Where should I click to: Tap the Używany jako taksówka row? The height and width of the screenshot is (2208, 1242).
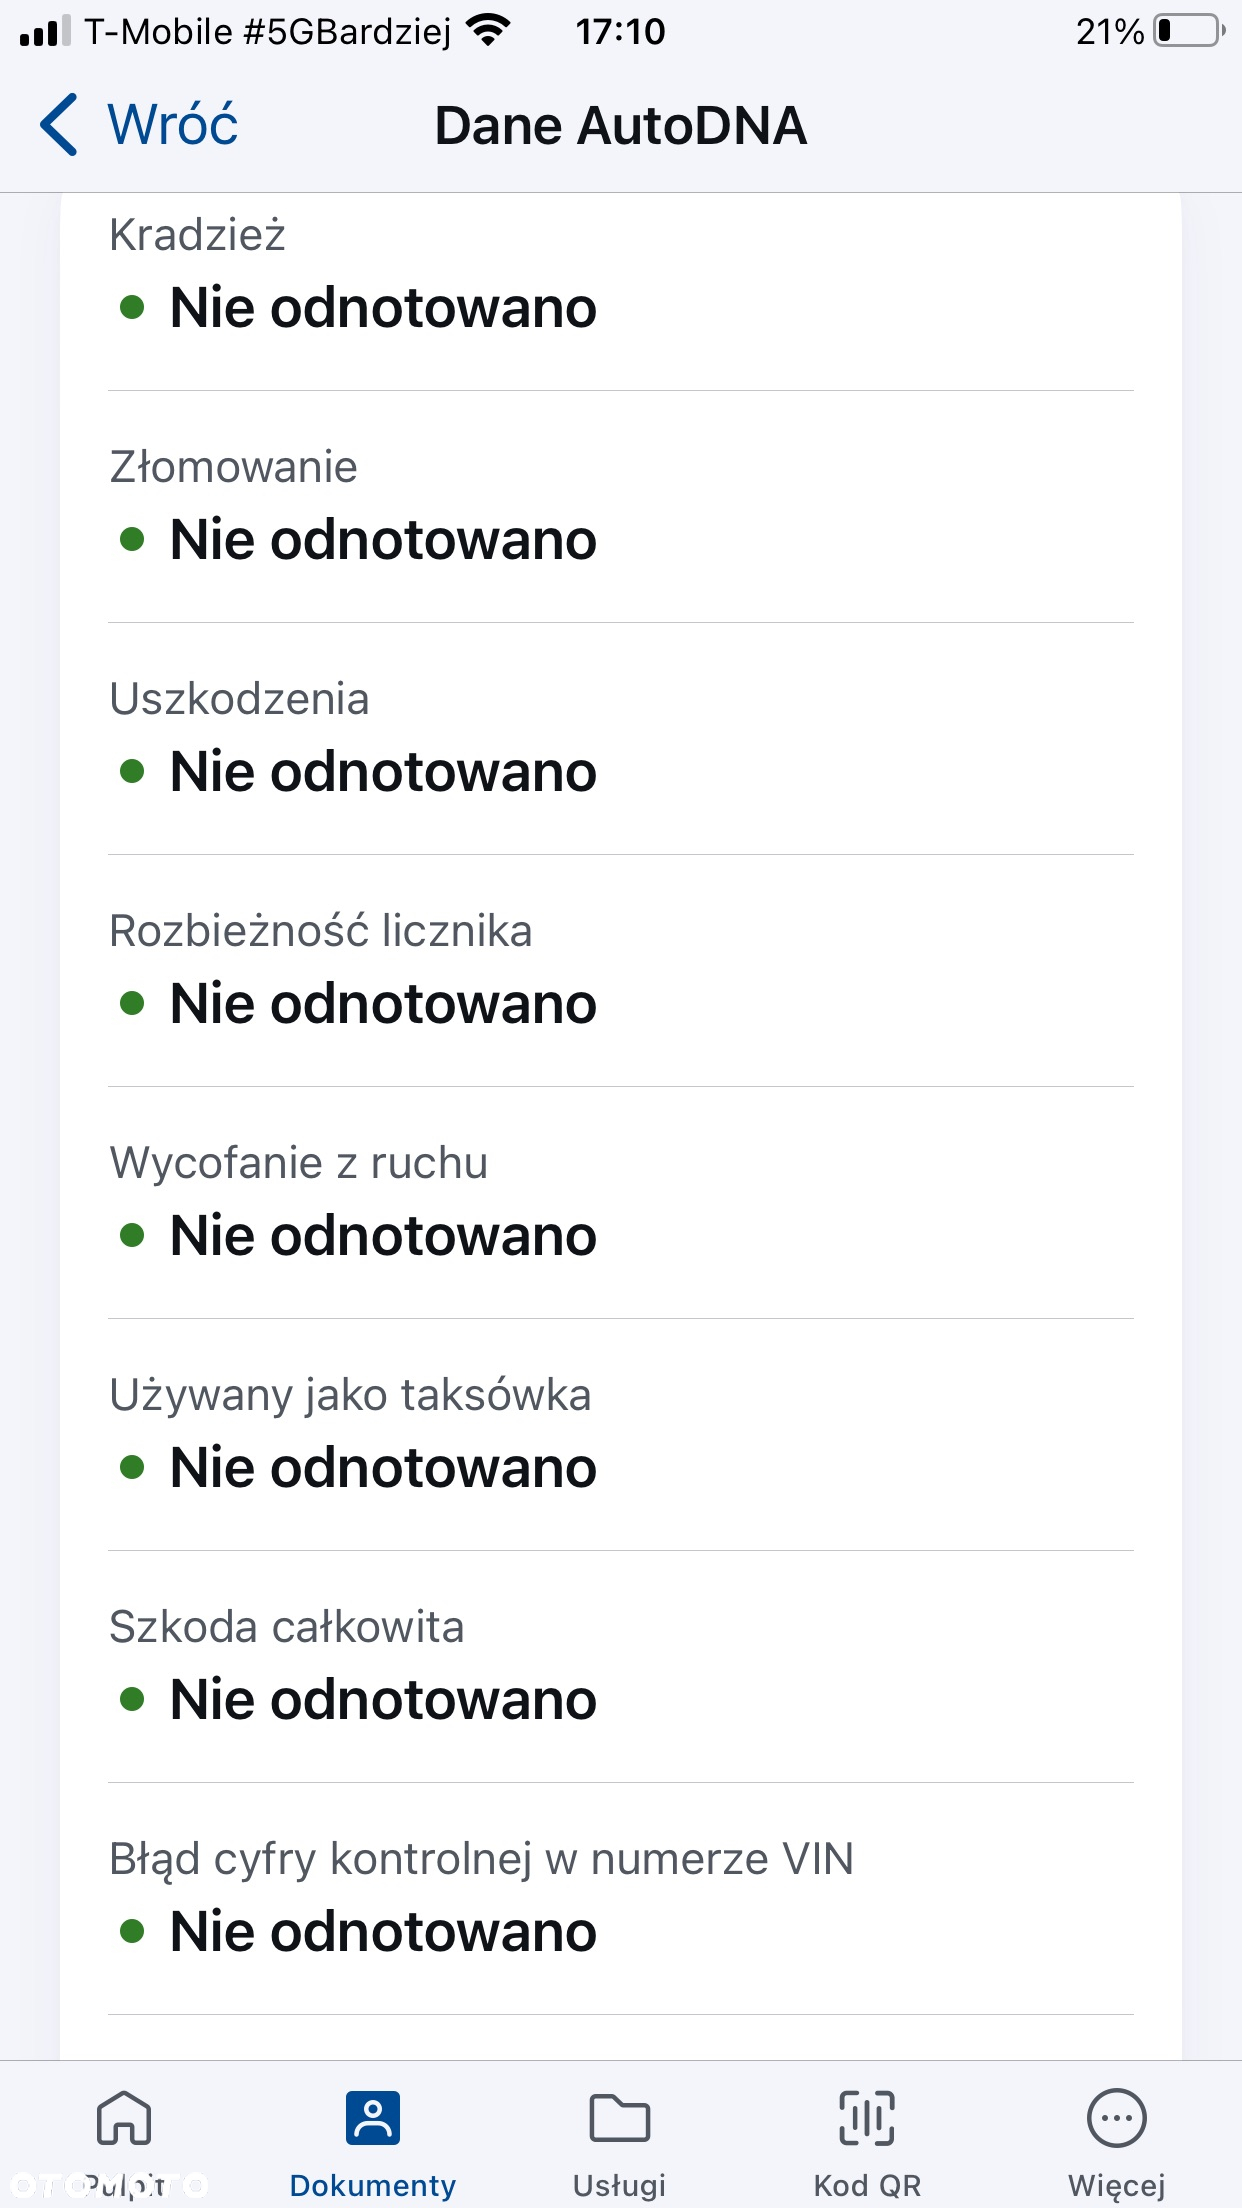(x=621, y=1435)
